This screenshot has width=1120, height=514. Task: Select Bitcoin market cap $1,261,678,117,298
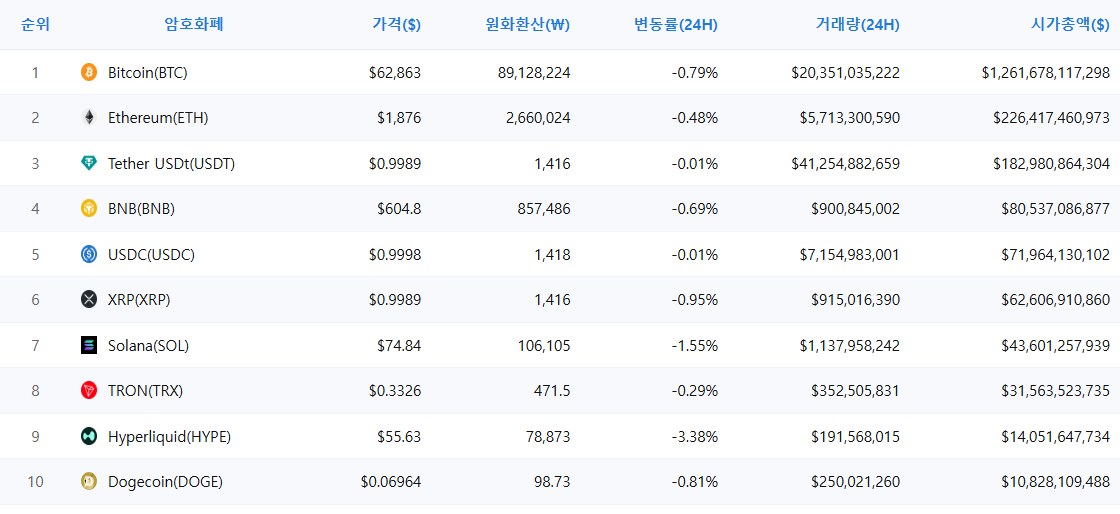1046,72
